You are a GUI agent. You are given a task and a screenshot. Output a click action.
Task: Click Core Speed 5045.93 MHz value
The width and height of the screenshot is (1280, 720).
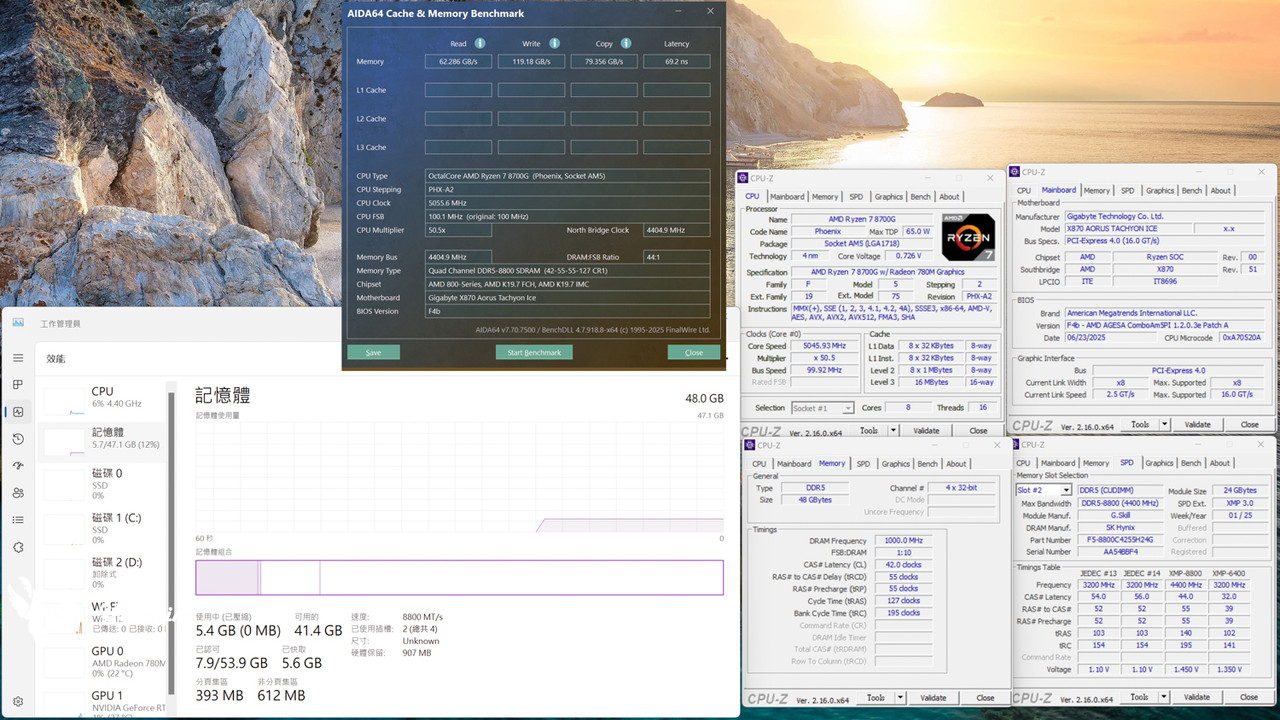(x=824, y=346)
